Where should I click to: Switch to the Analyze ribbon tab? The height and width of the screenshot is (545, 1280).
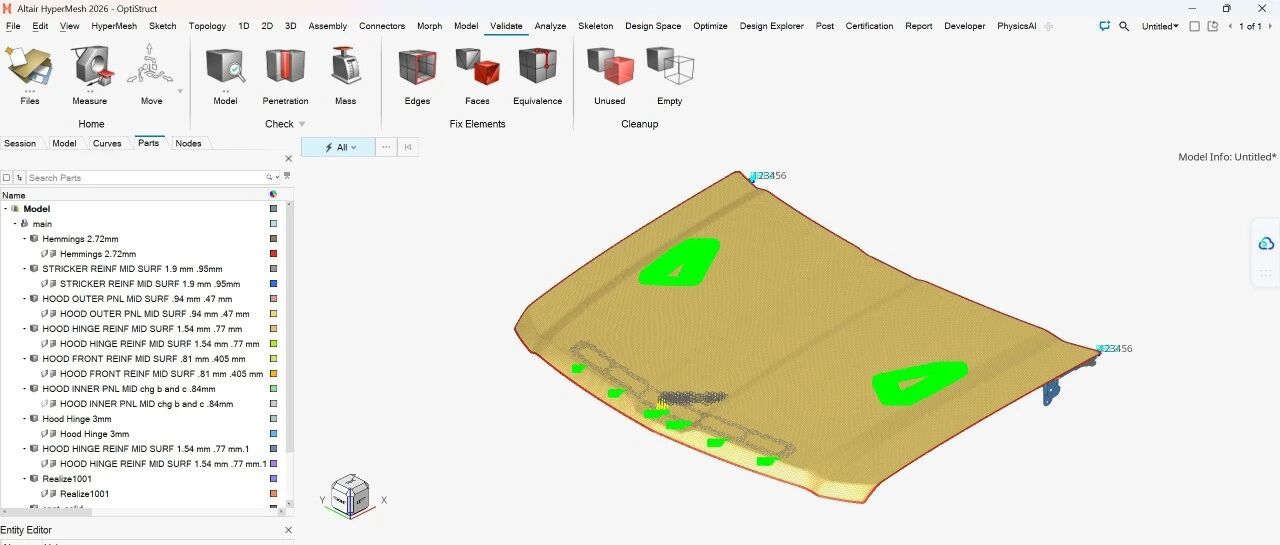[550, 26]
